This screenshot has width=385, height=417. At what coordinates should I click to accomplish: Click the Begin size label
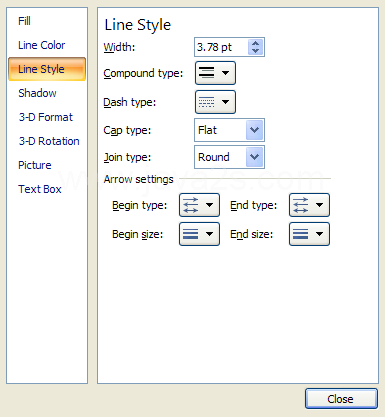137,234
